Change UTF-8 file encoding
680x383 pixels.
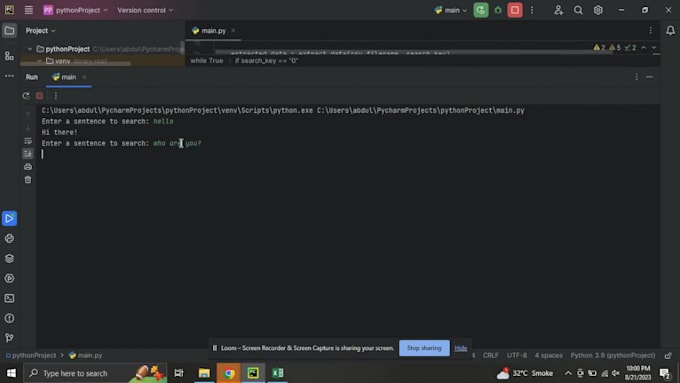tap(517, 355)
